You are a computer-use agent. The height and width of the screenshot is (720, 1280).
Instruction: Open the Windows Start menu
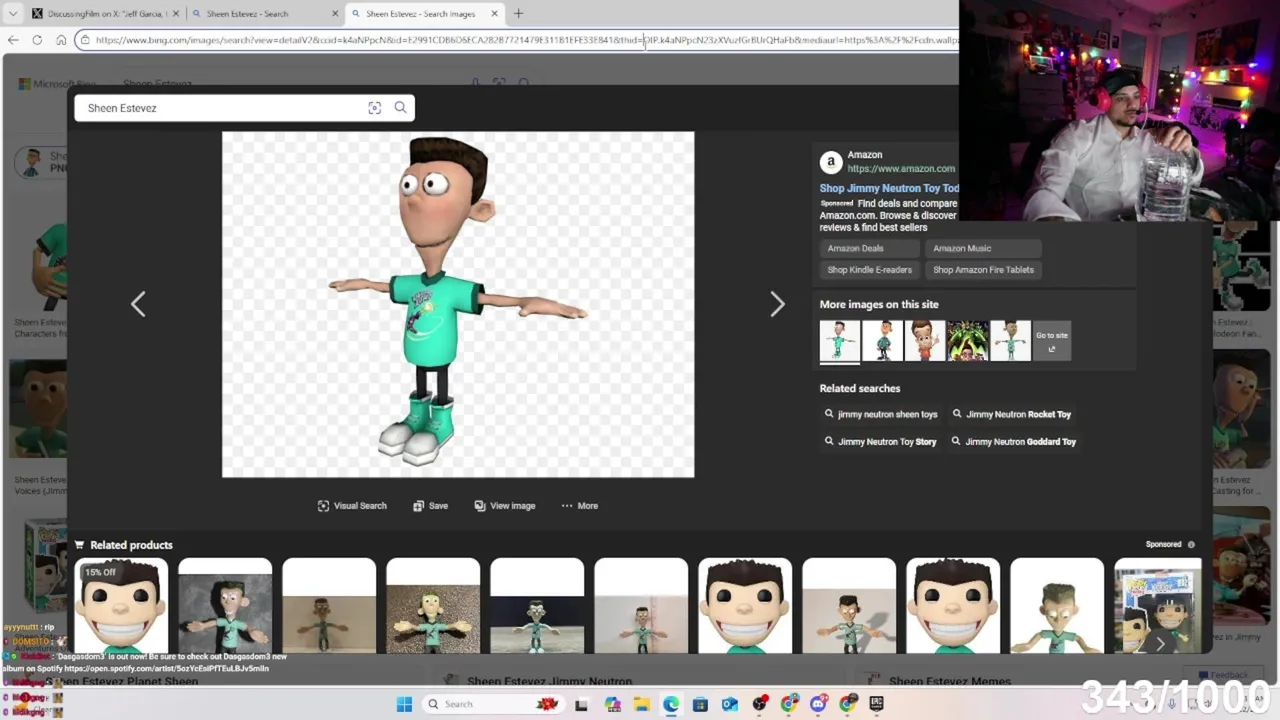pos(404,704)
